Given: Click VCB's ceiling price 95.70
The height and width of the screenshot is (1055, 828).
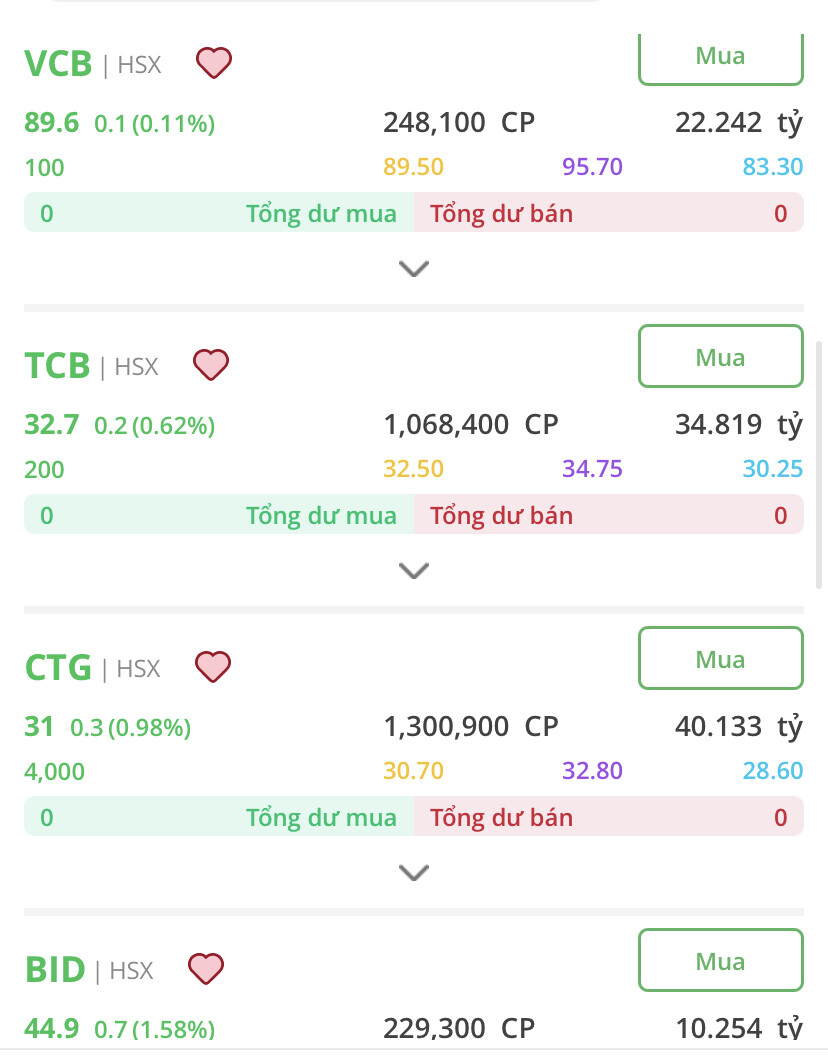Looking at the screenshot, I should click(592, 167).
